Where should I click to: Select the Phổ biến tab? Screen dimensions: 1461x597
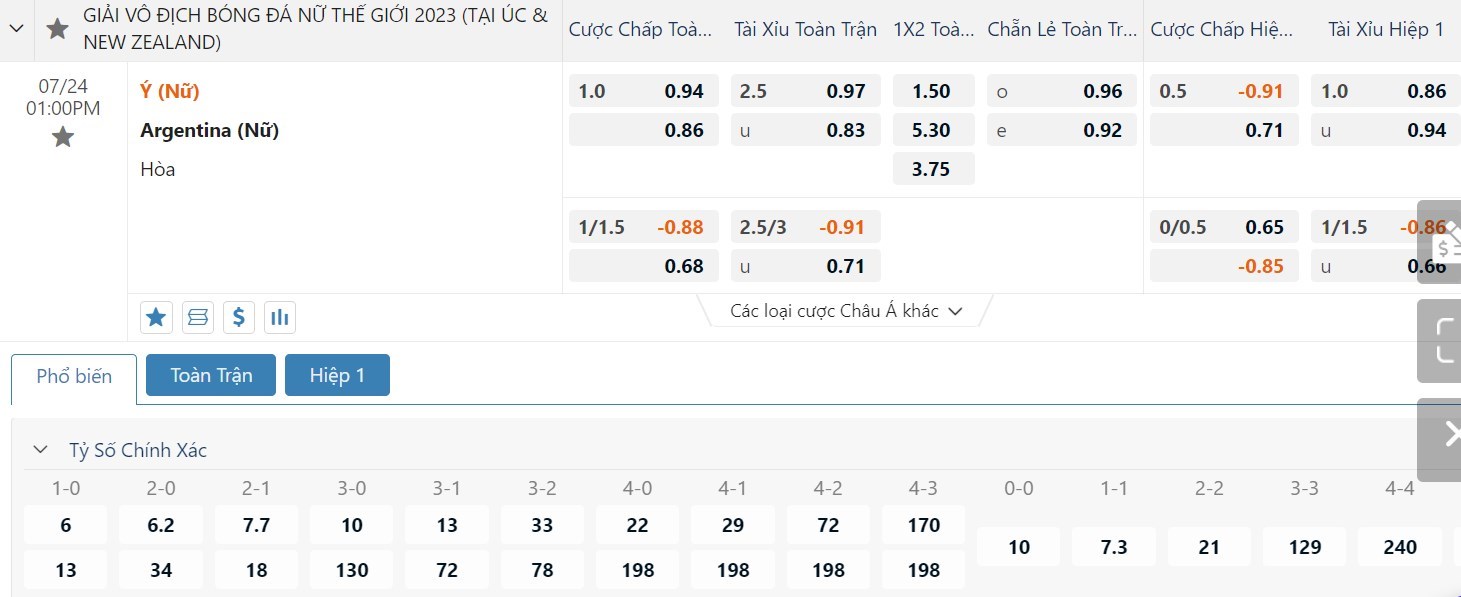click(74, 377)
